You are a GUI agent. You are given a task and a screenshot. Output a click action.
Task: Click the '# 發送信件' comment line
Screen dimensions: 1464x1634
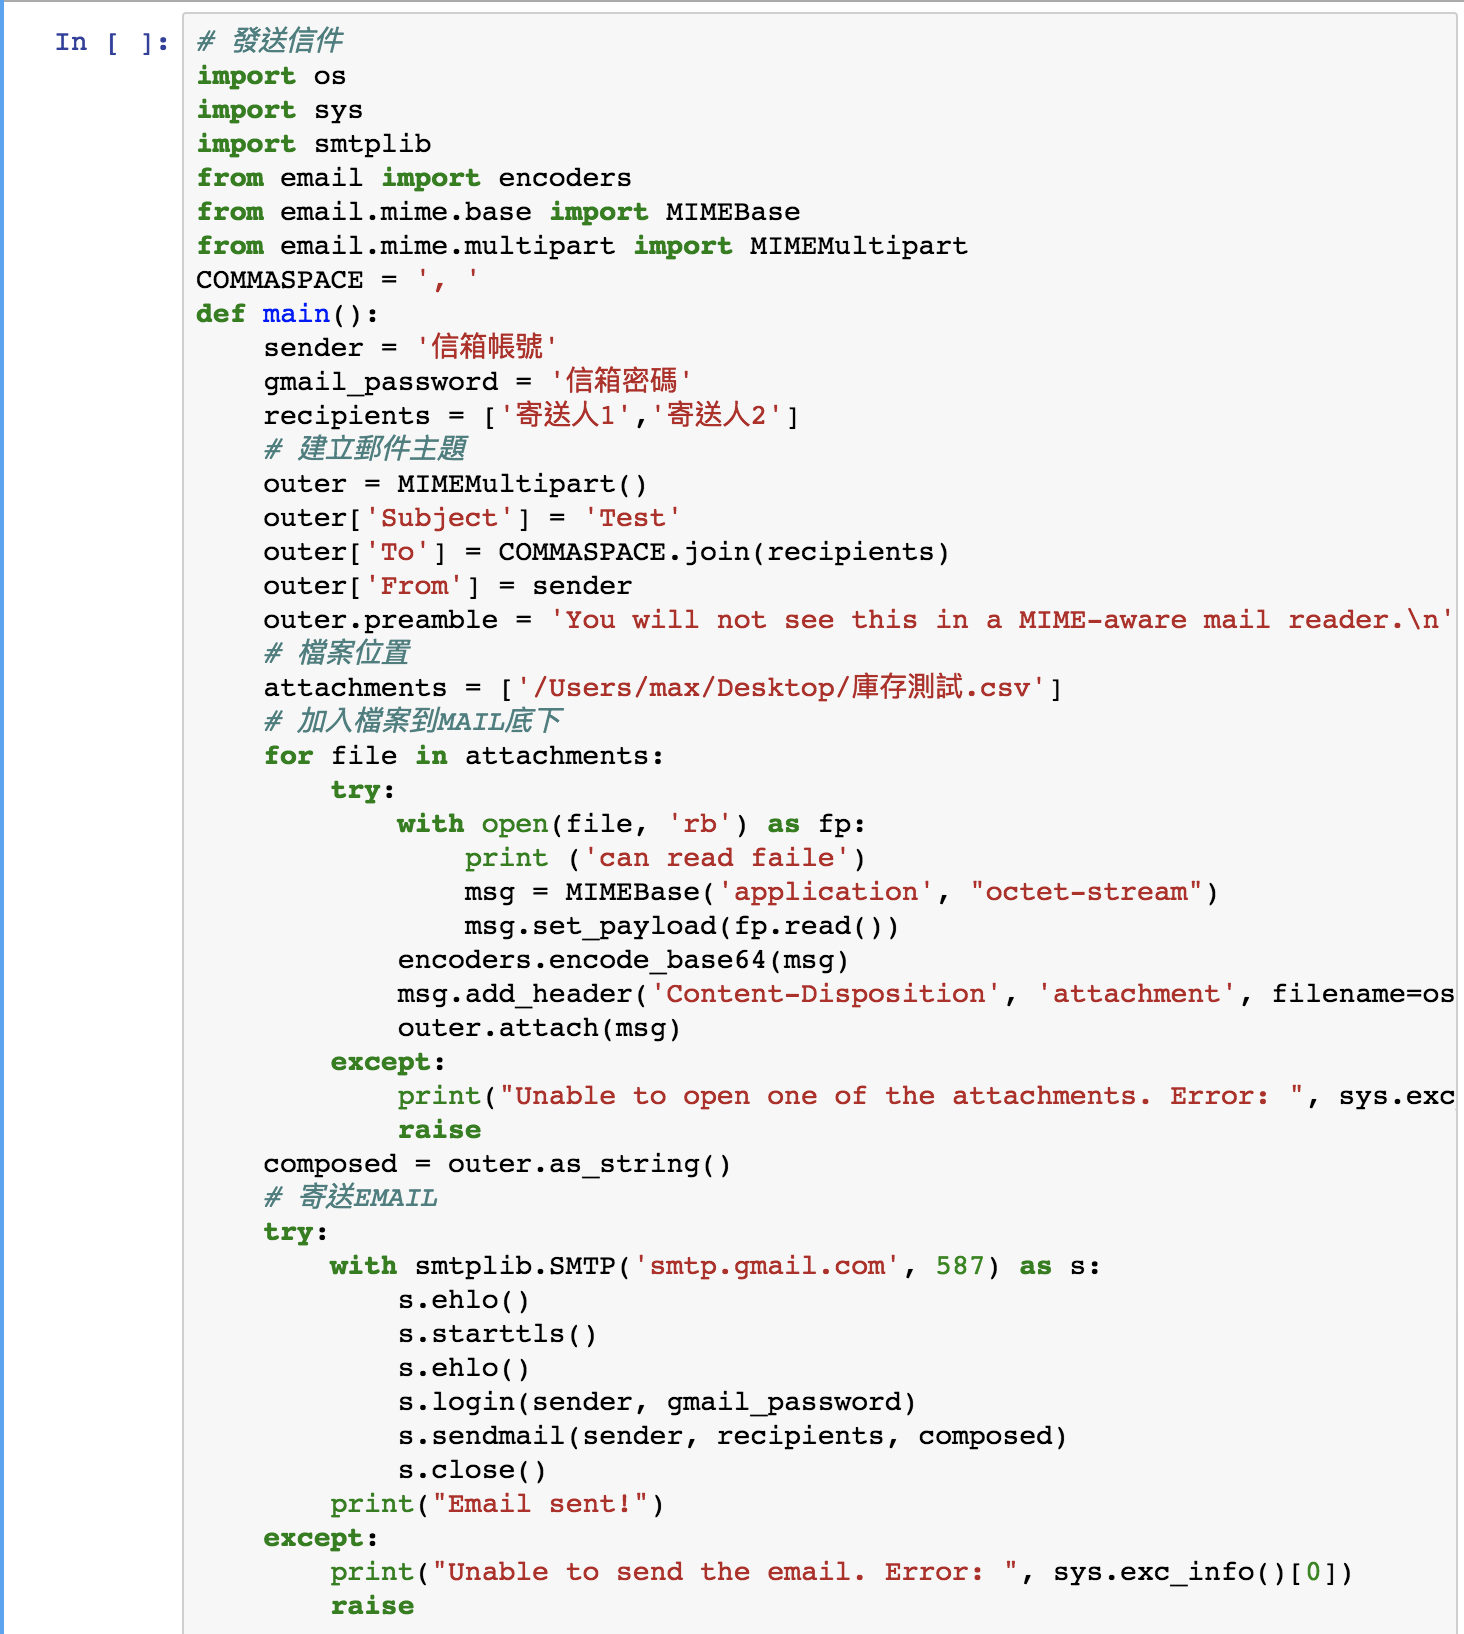(270, 41)
